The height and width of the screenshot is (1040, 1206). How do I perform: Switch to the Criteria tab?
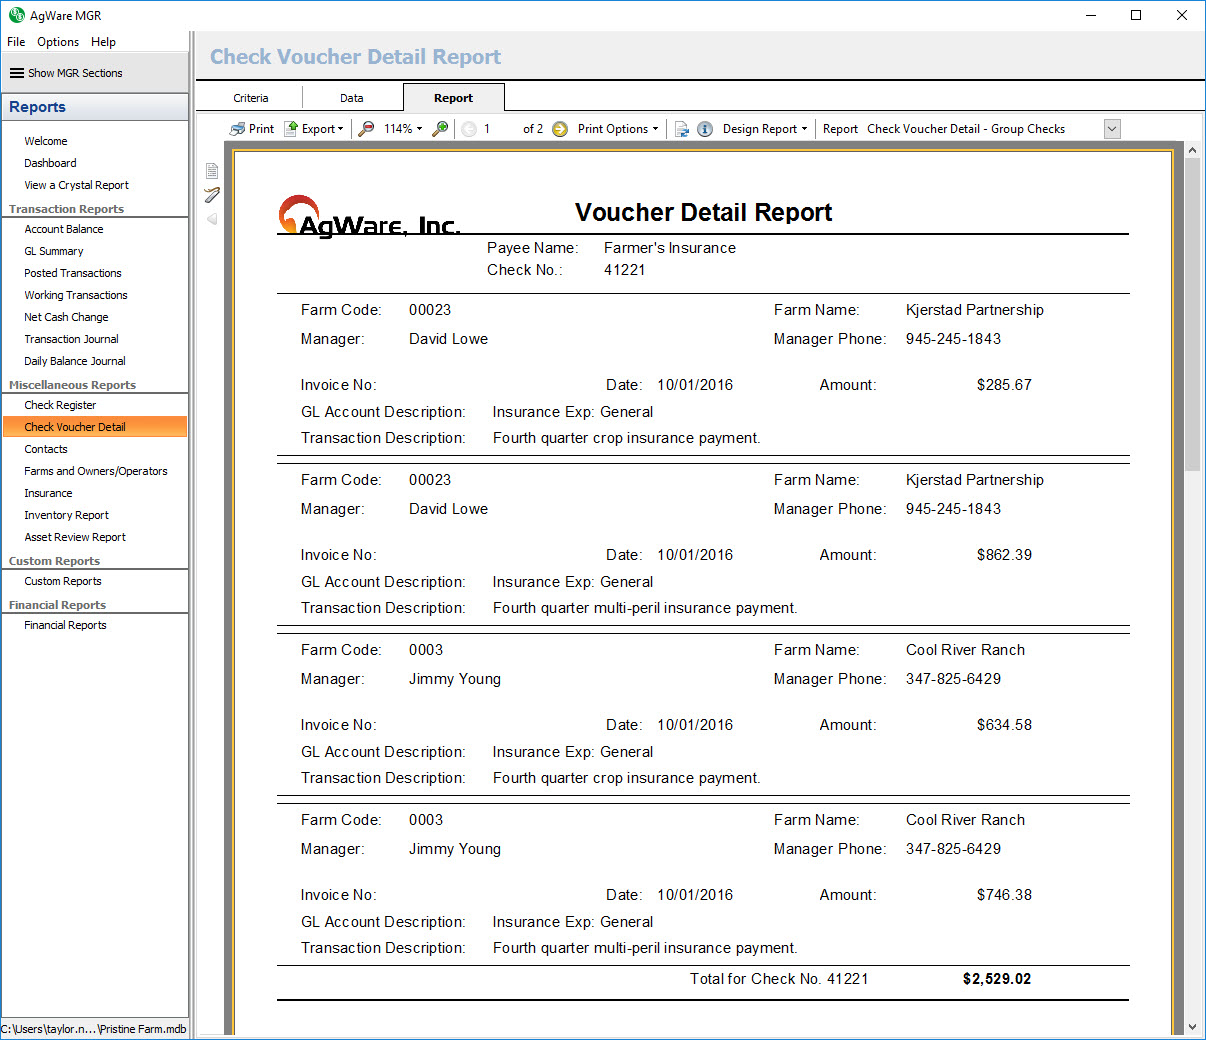tap(251, 98)
